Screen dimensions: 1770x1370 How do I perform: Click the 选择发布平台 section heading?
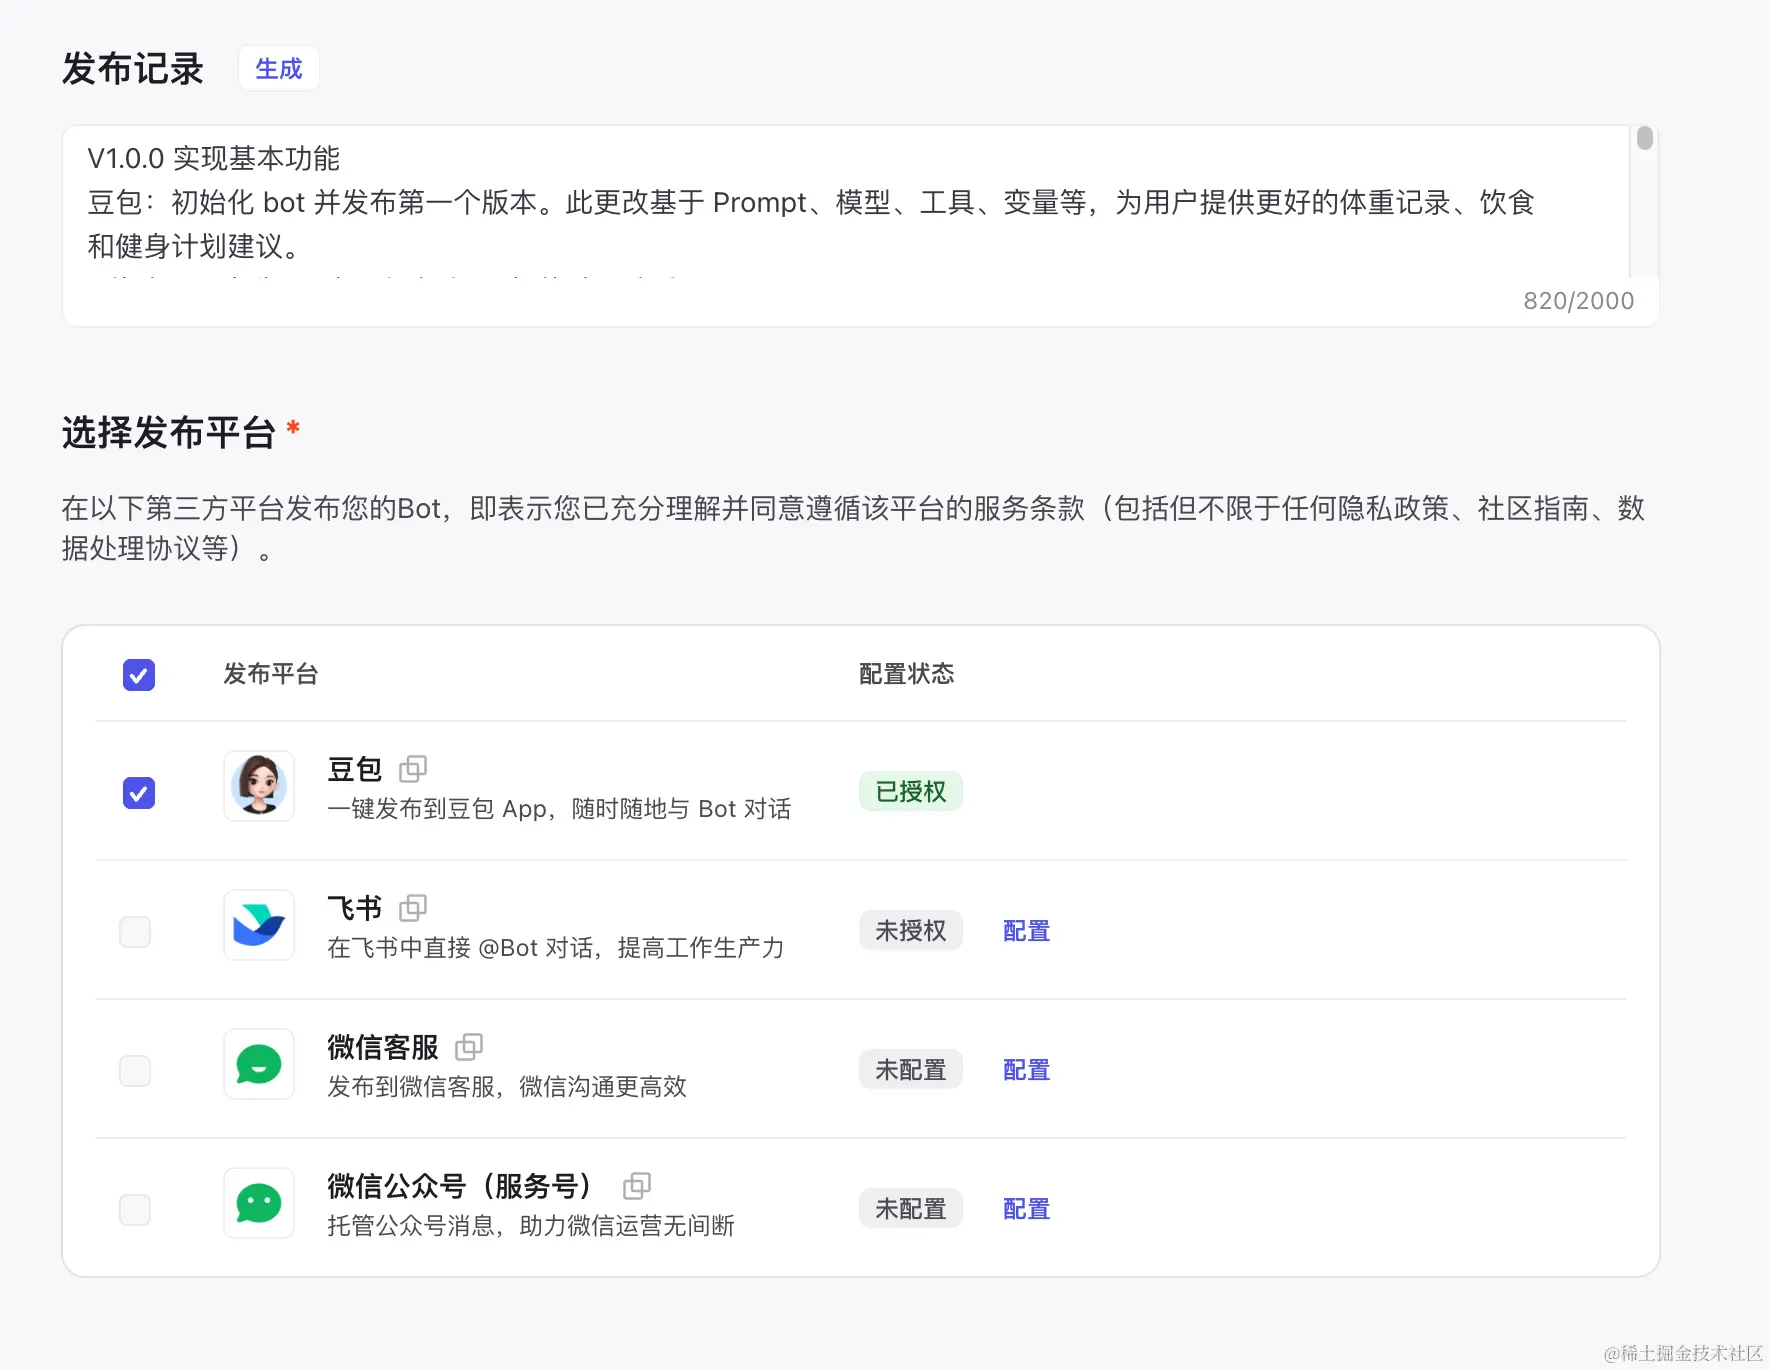click(168, 433)
